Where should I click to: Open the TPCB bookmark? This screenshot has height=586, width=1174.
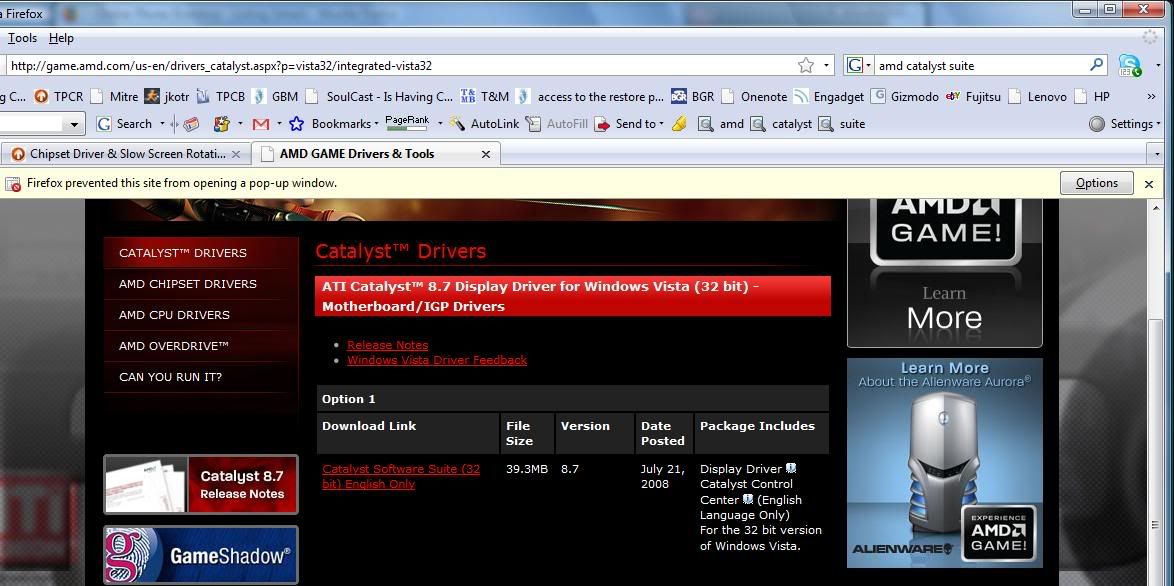(x=221, y=97)
